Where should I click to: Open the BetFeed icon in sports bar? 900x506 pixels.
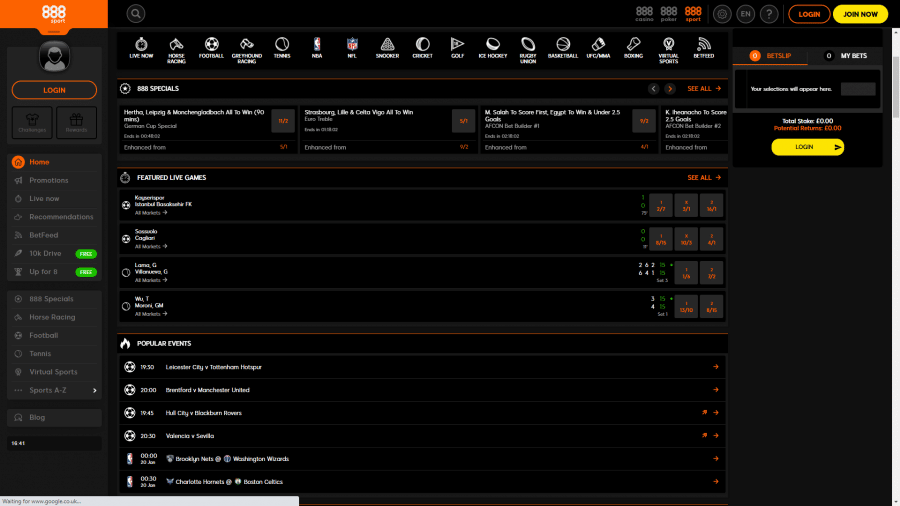point(704,48)
